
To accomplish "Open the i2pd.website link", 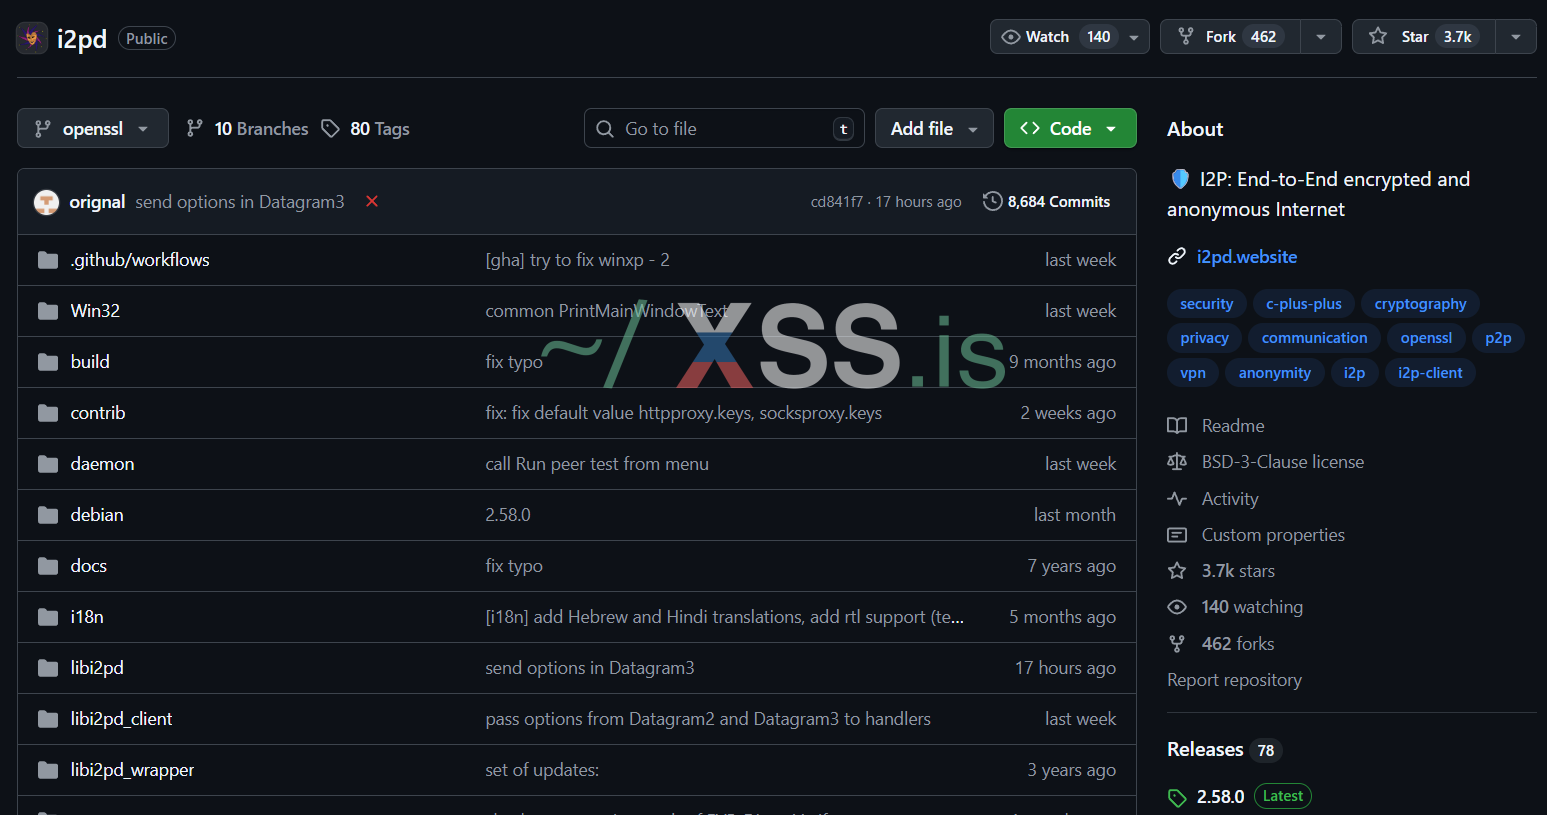I will [x=1246, y=257].
